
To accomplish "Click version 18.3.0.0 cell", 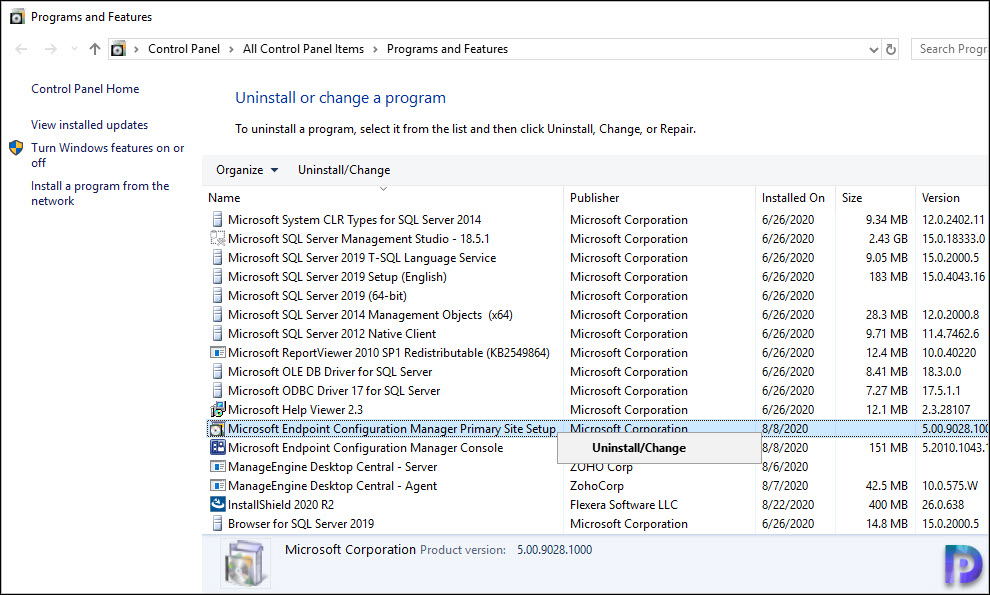I will [x=941, y=372].
